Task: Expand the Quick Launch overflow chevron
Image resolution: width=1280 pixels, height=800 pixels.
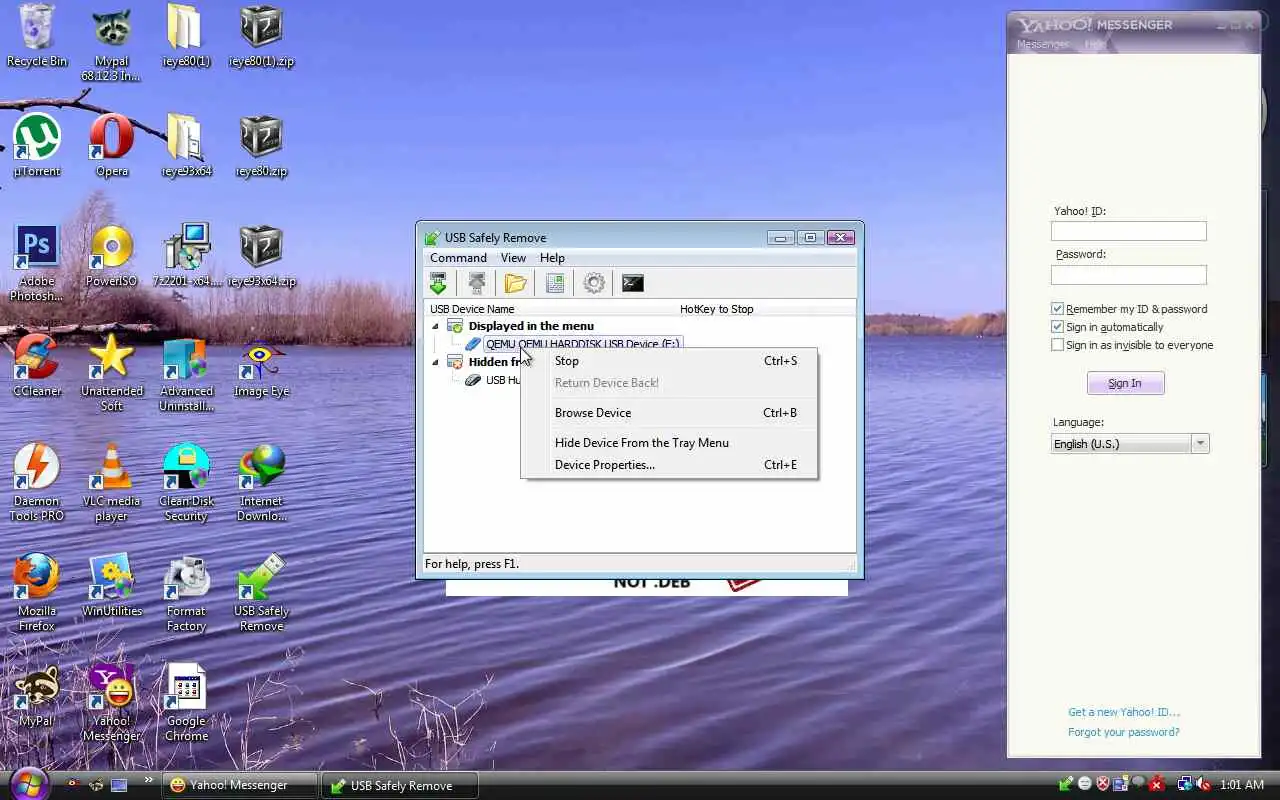Action: coord(149,781)
